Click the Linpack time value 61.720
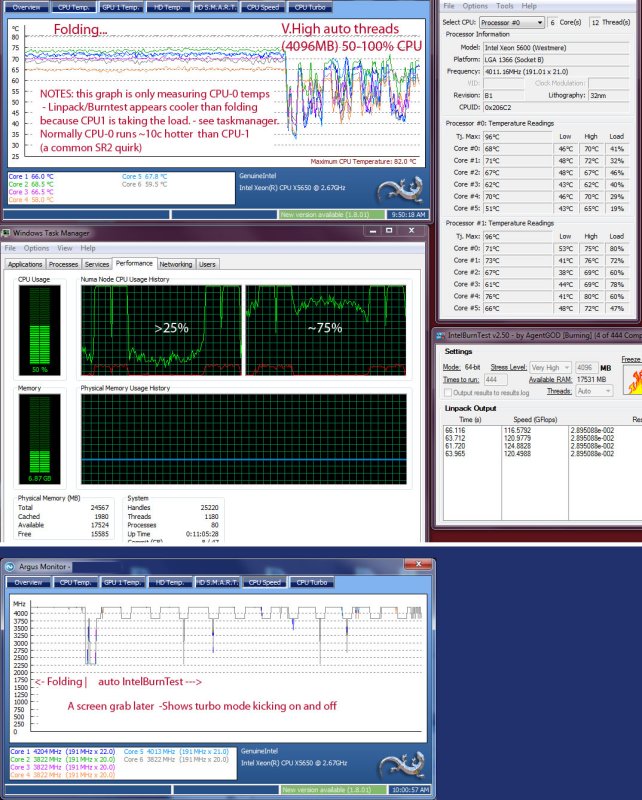 (455, 446)
